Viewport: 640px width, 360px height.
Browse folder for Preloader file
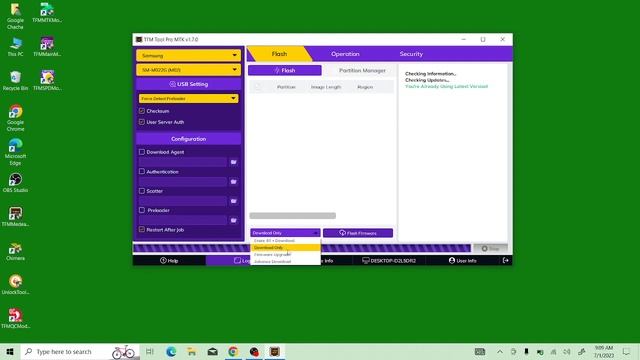pyautogui.click(x=233, y=220)
